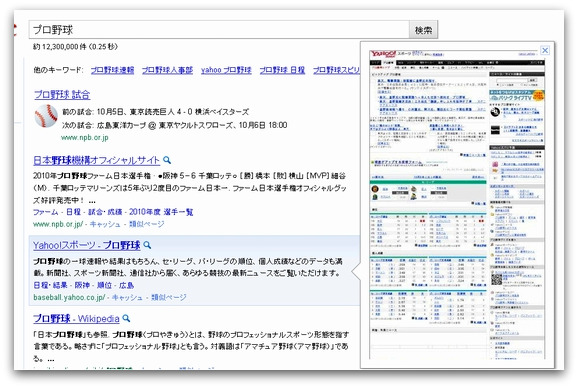Click preview magnifier next to Yahoo!スポーツ - プロ野球
Screen dimensions: 578x388
pos(147,245)
